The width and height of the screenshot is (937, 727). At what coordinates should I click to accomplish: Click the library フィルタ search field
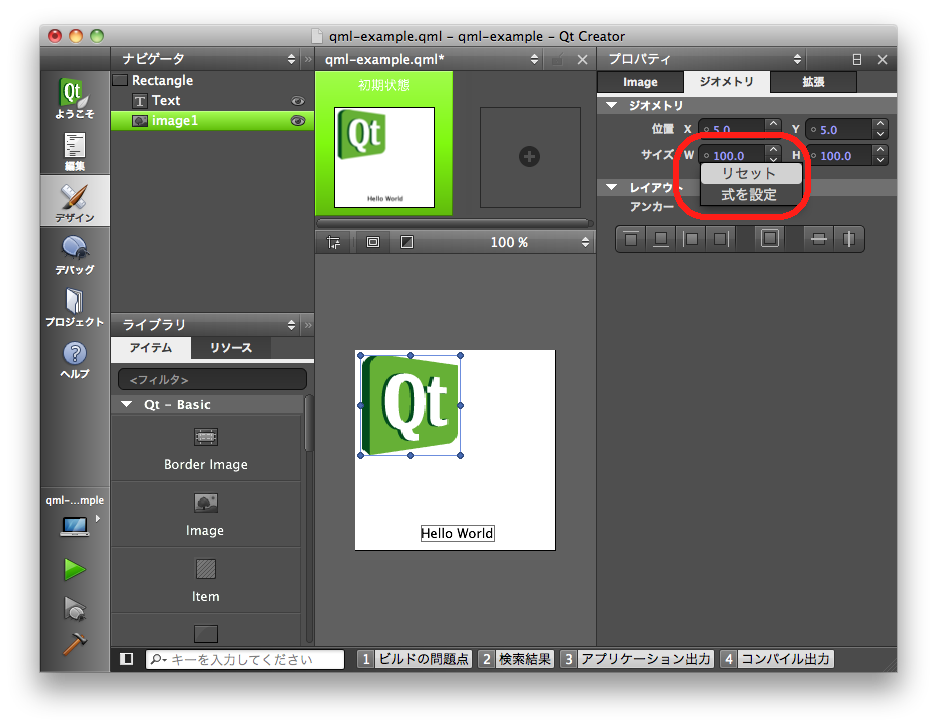[212, 380]
